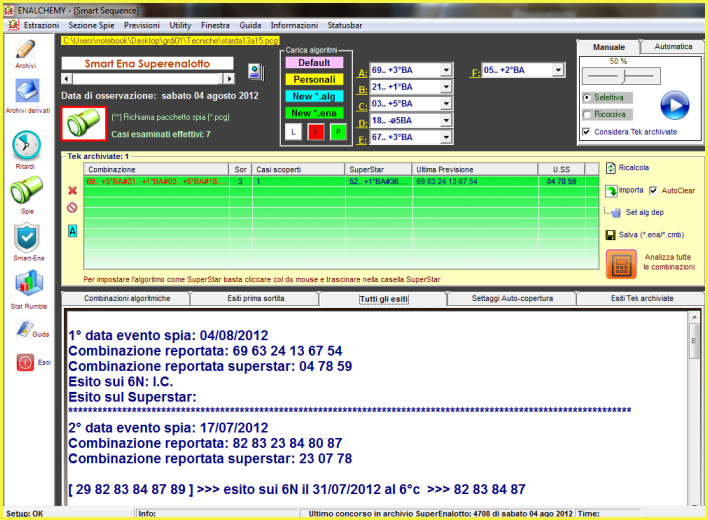Open the Finestra menu
This screenshot has width=708, height=520.
215,25
